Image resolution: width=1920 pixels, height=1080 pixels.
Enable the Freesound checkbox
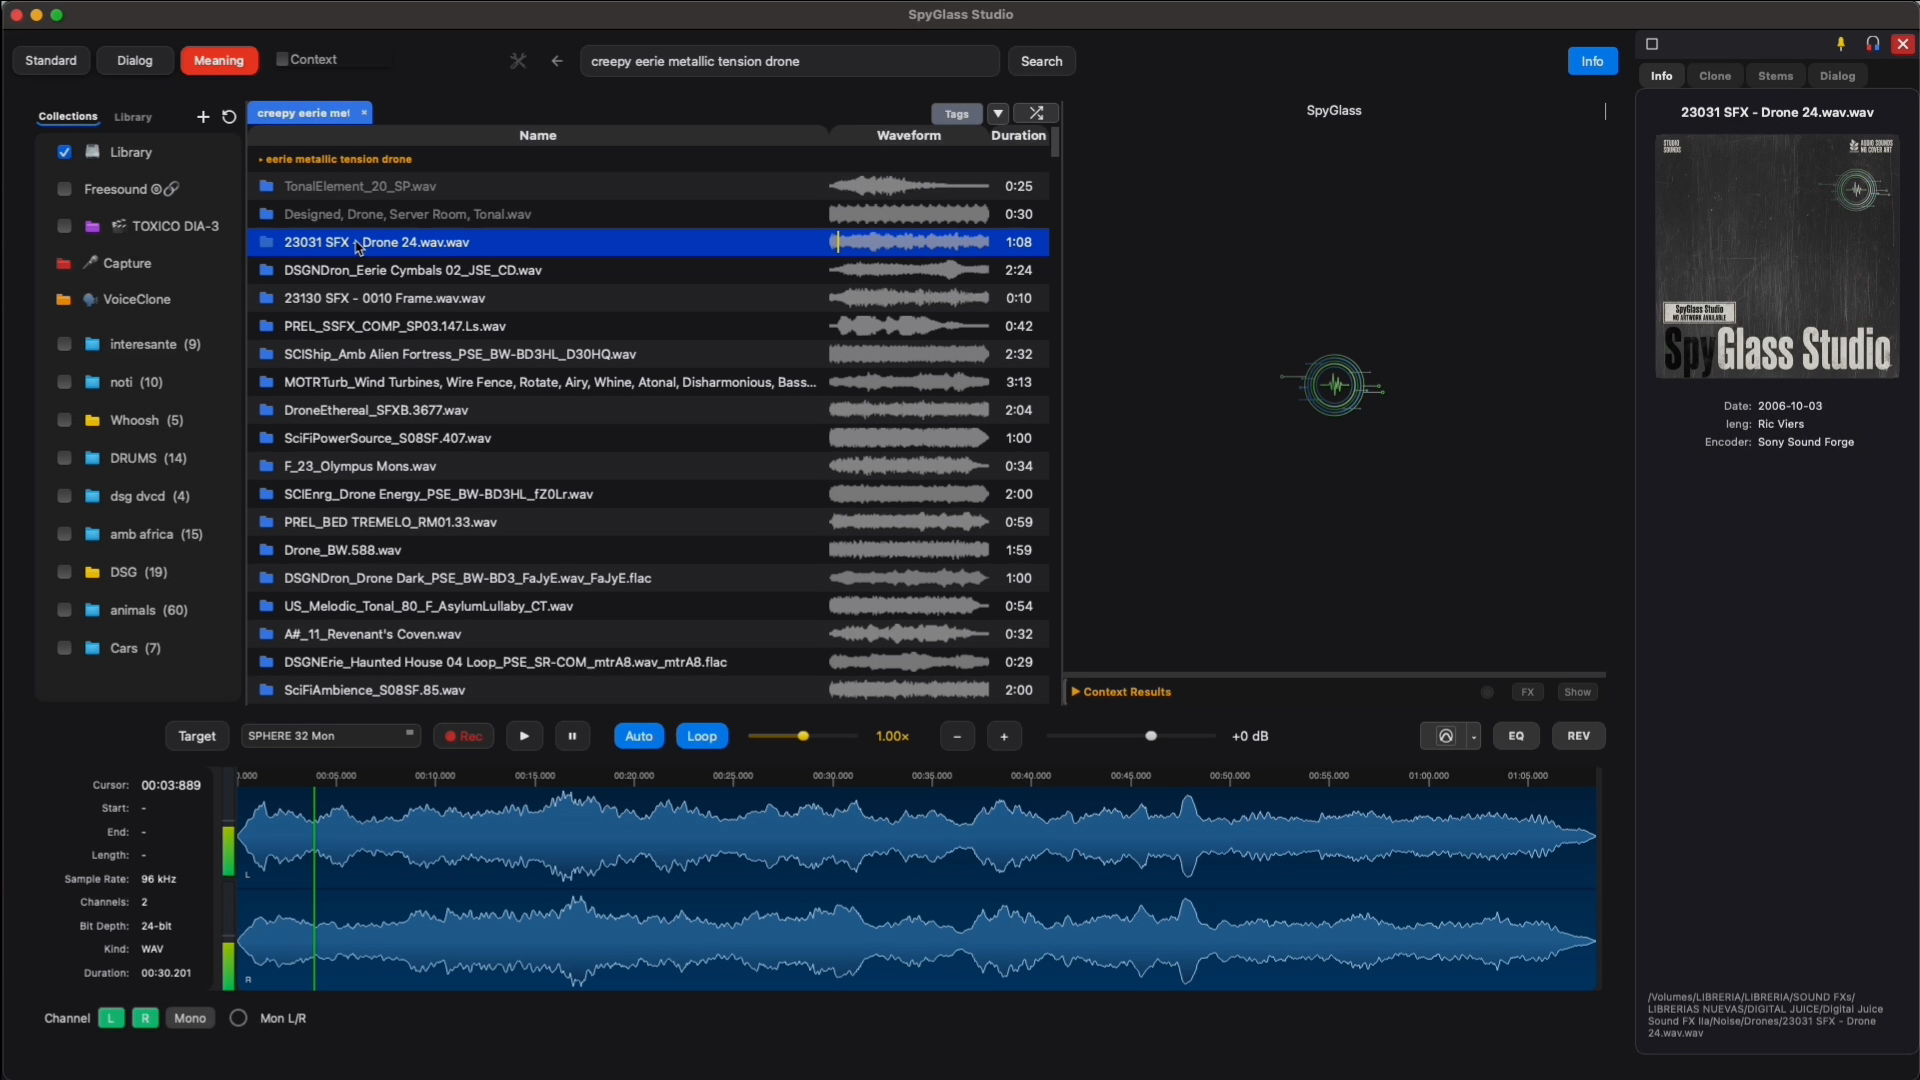click(64, 189)
